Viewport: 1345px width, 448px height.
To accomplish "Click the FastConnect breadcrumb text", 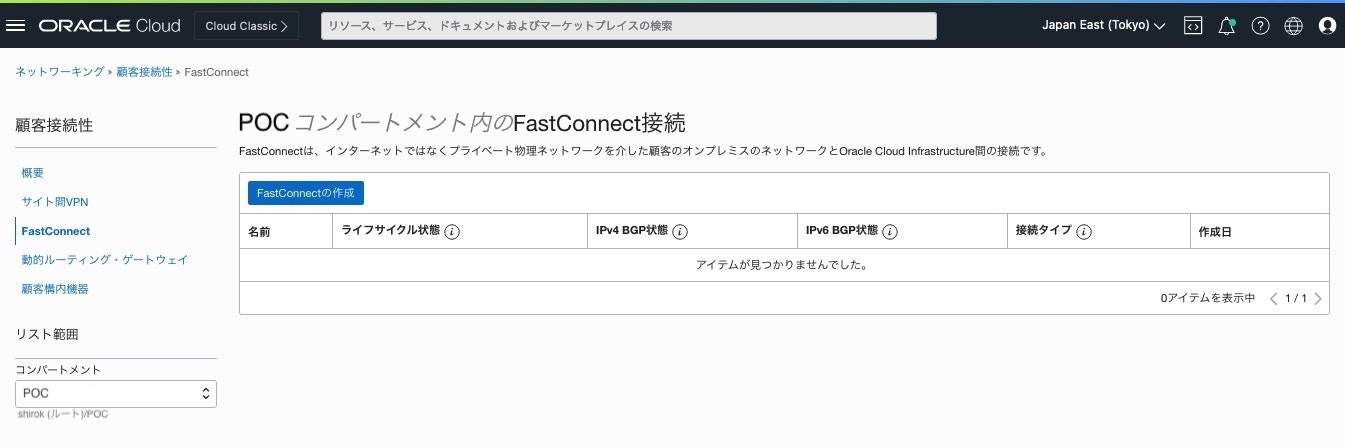I will (217, 72).
